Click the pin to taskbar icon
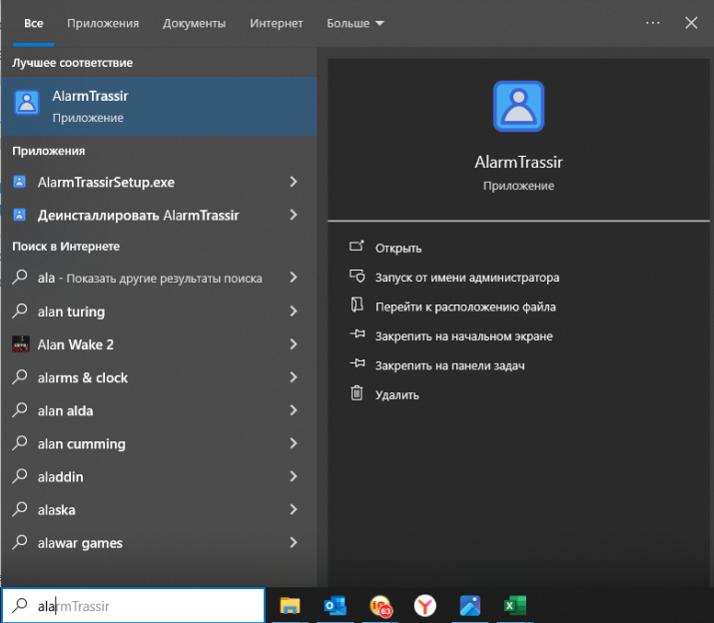Viewport: 714px width, 623px height. [x=357, y=363]
